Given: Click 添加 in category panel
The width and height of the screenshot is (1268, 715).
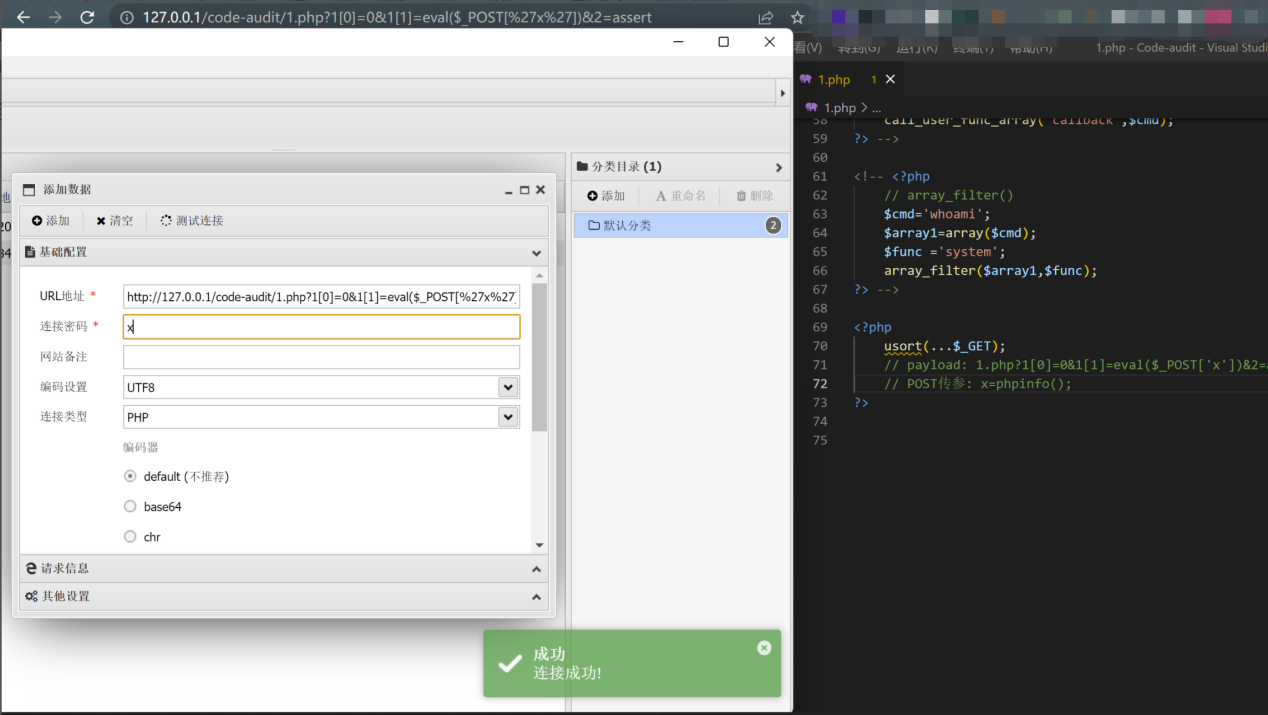Looking at the screenshot, I should point(606,196).
